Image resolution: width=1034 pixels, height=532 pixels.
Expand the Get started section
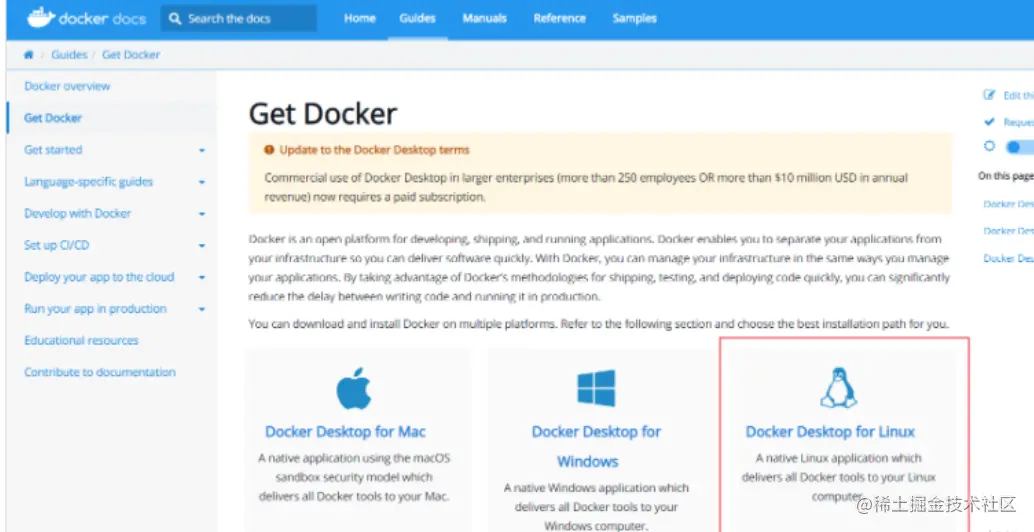click(202, 150)
